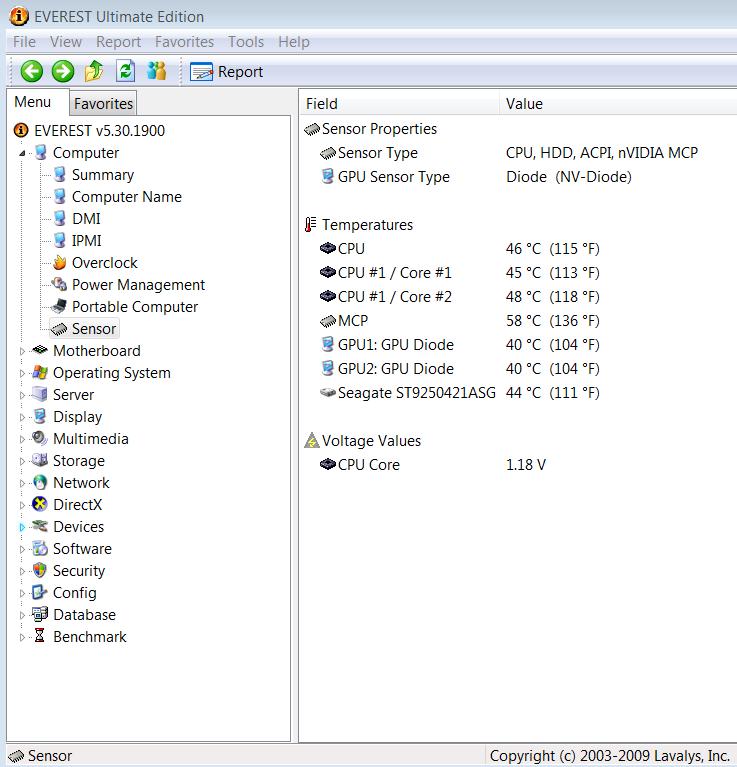Click the Overclock flame icon
Screen dimensions: 737x767
(x=60, y=263)
